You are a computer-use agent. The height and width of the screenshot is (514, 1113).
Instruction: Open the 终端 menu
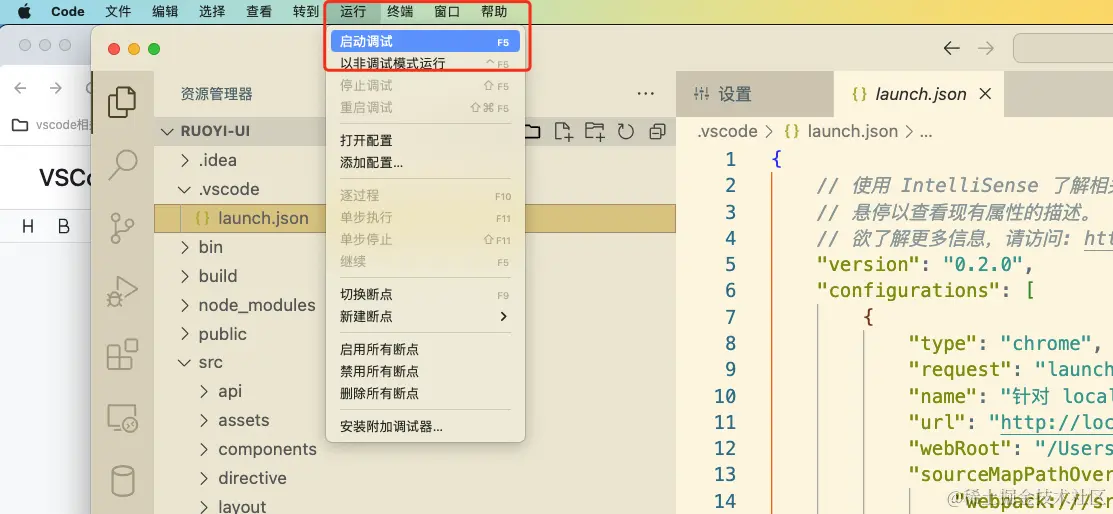pos(400,11)
